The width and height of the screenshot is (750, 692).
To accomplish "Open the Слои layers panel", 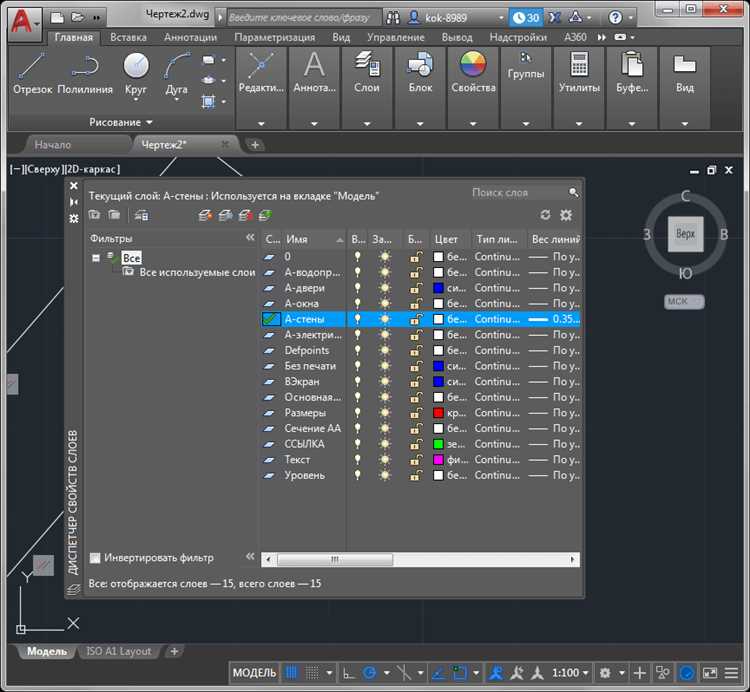I will (x=367, y=72).
